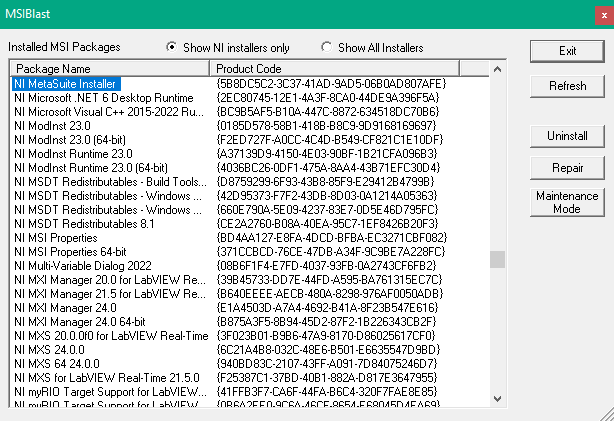Click the Repair button

tap(567, 168)
